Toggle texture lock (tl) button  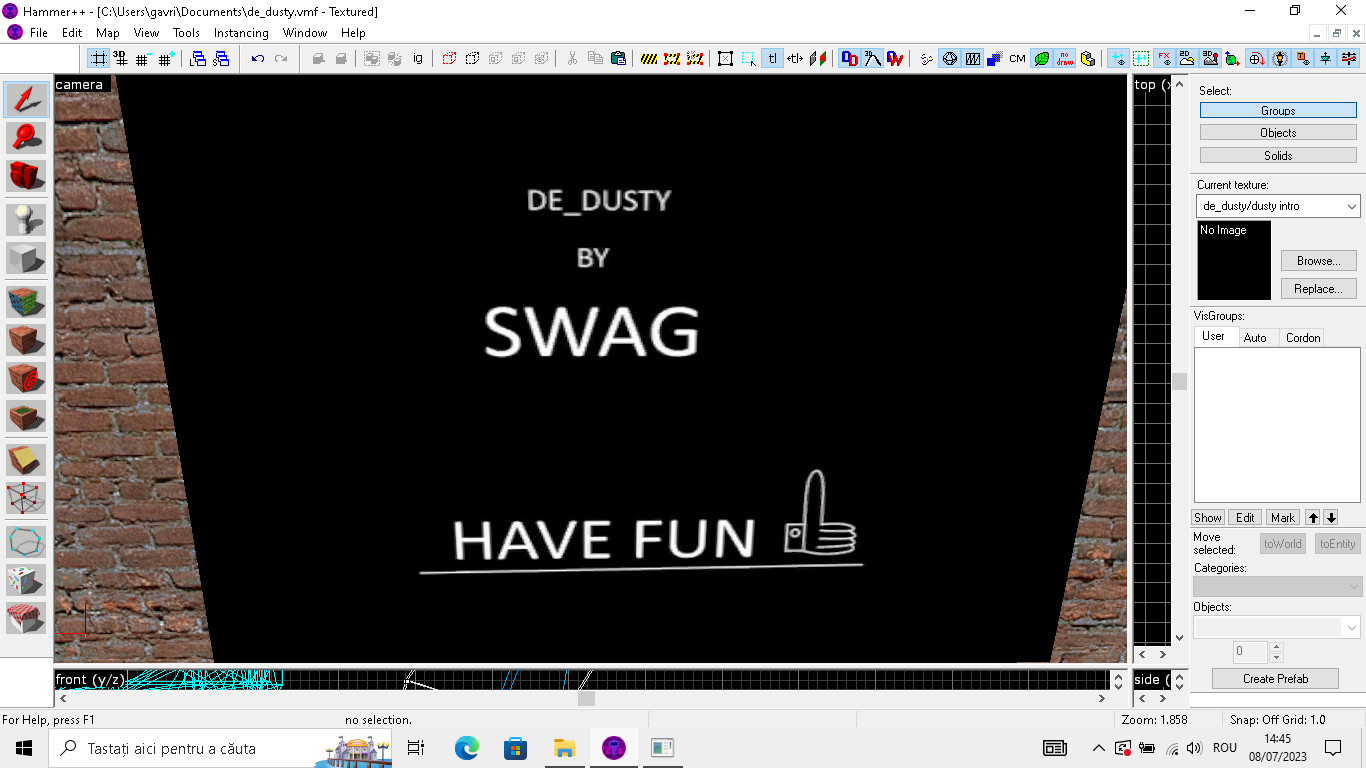click(773, 59)
